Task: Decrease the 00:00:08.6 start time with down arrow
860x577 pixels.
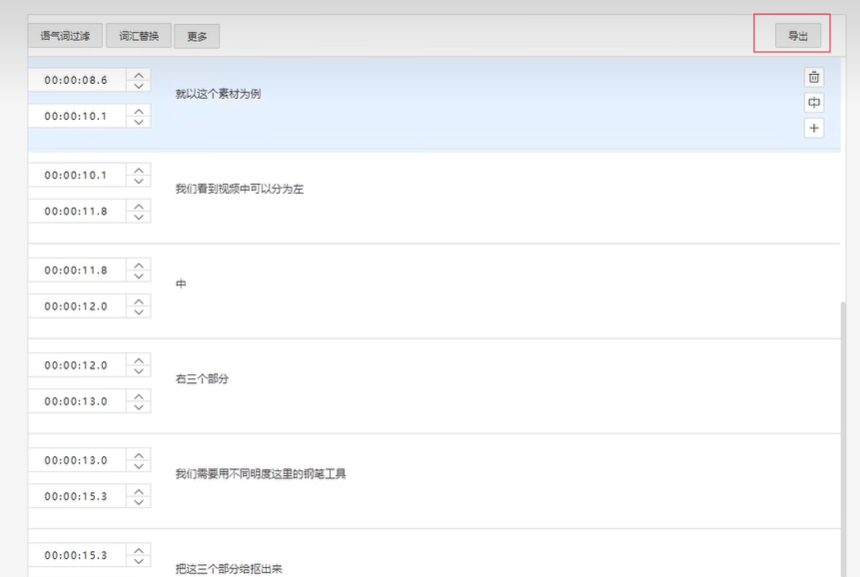Action: [139, 86]
